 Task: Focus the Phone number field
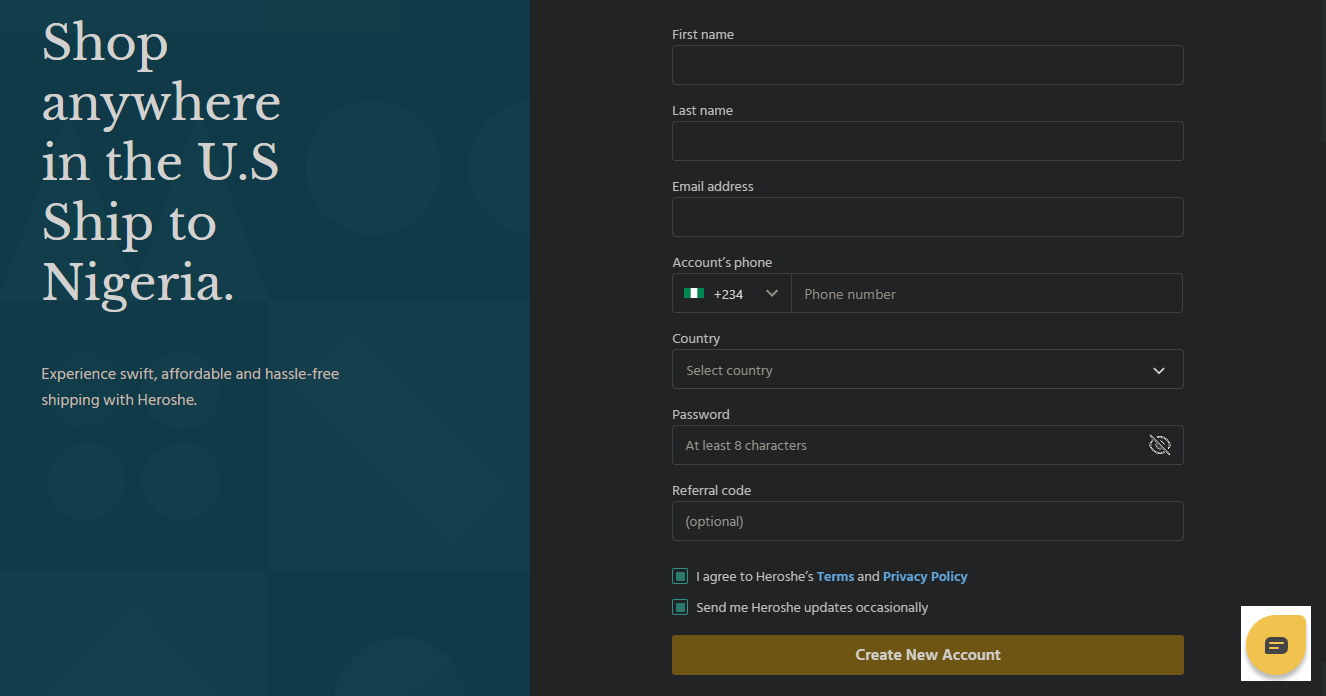(987, 294)
